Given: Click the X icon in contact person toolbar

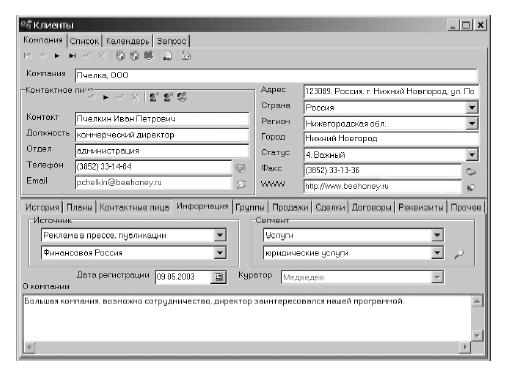Looking at the screenshot, I should (134, 97).
